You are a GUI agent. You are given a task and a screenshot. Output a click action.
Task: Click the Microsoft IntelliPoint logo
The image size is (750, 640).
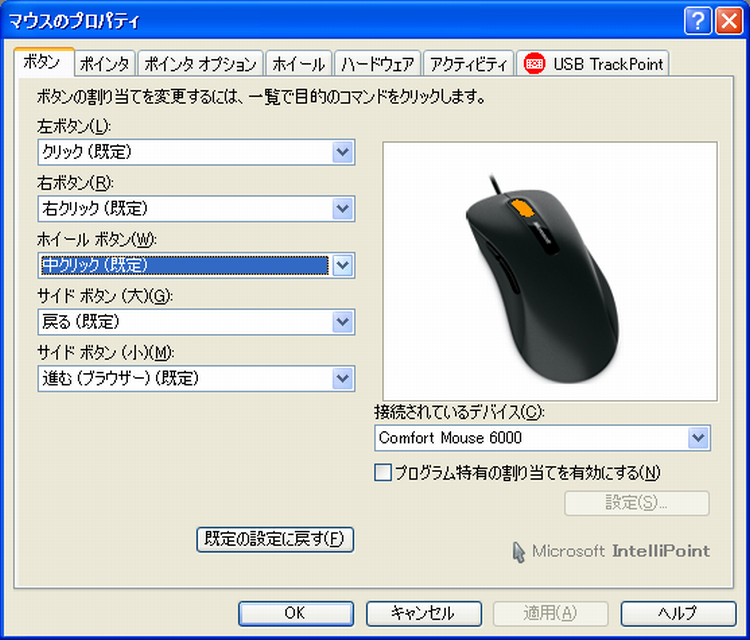(611, 551)
